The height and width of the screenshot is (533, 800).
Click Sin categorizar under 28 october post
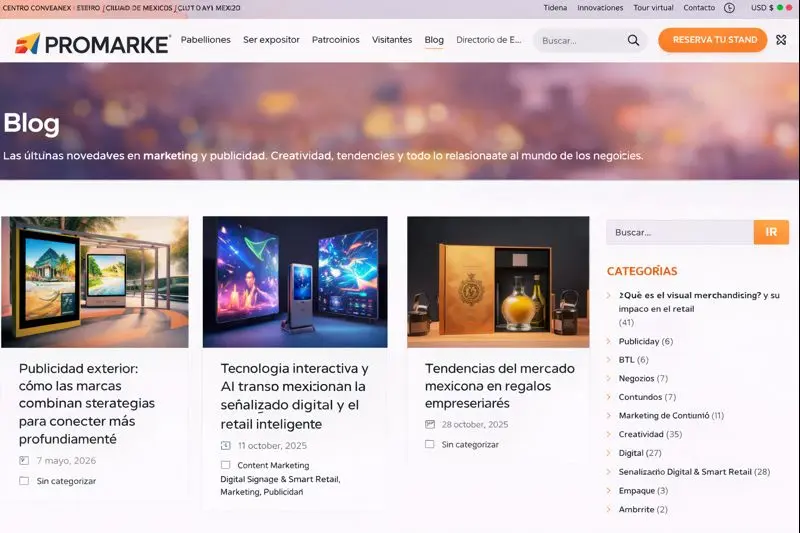coord(470,444)
